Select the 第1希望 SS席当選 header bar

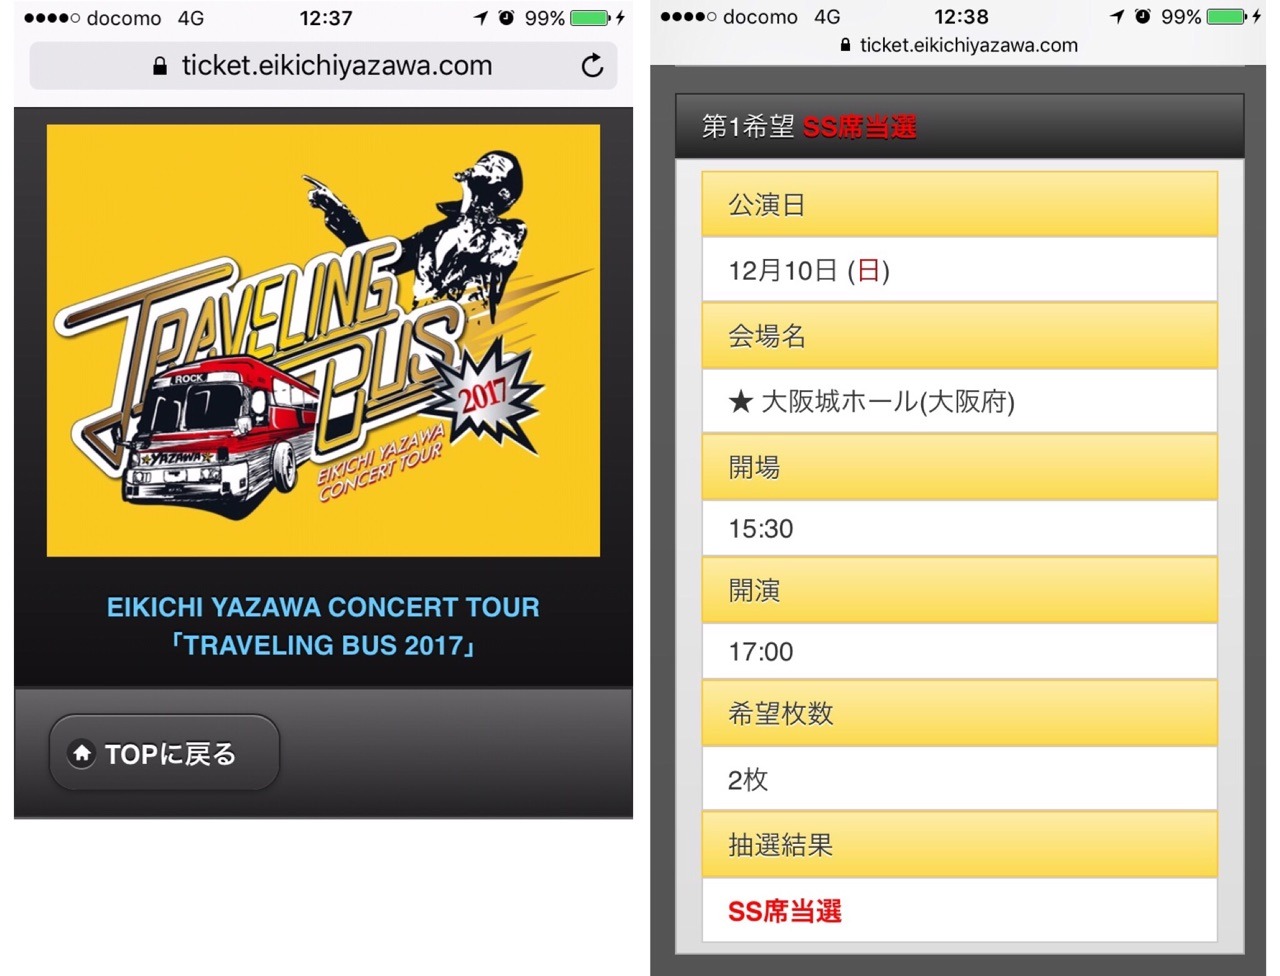click(x=959, y=127)
